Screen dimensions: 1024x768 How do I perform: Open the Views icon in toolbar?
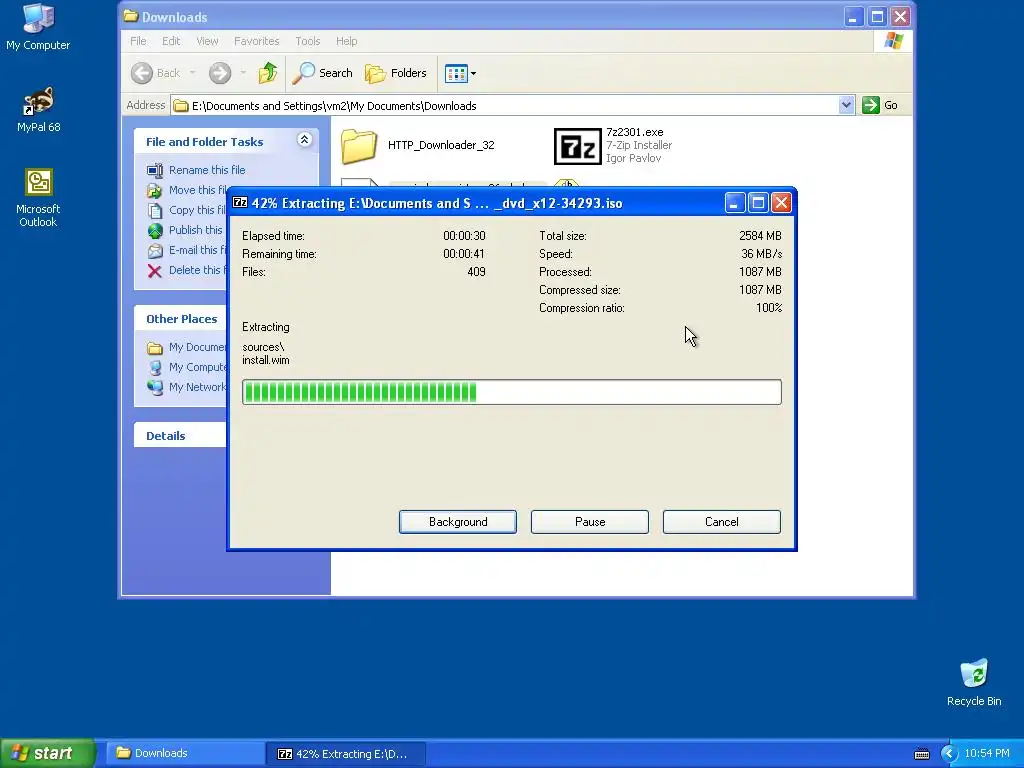pos(456,73)
